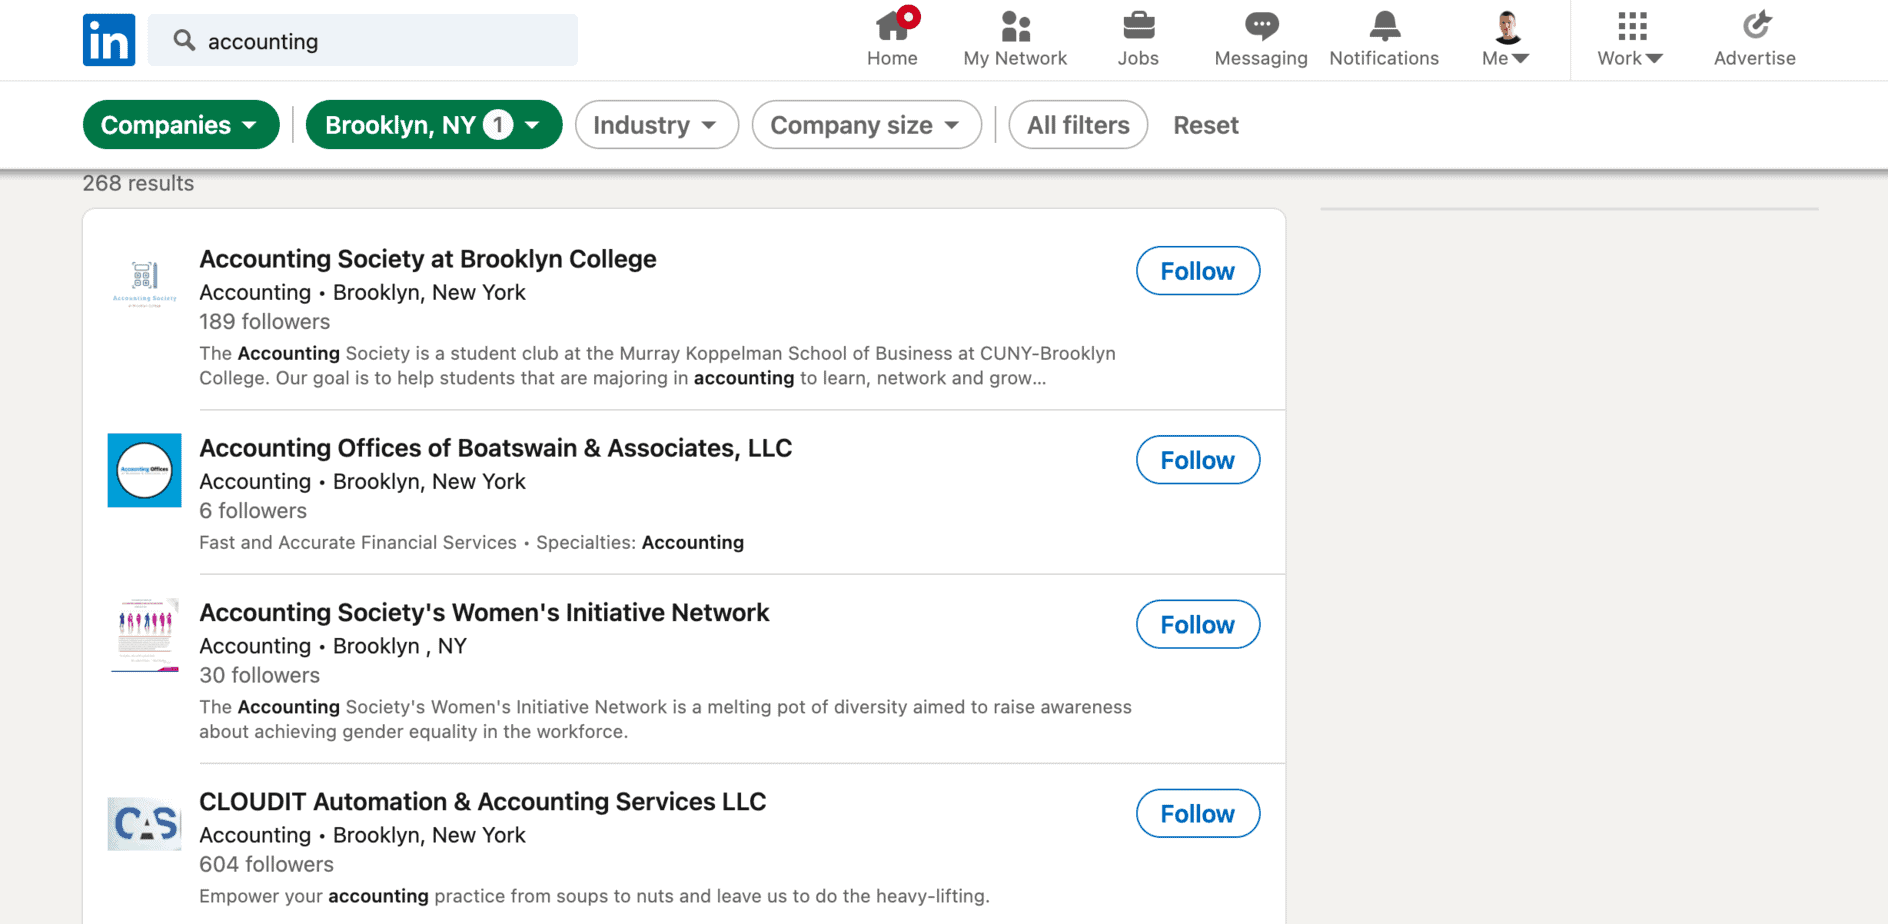1888x924 pixels.
Task: Open Accounting Offices of Boatswain & Associates link
Action: pos(495,448)
